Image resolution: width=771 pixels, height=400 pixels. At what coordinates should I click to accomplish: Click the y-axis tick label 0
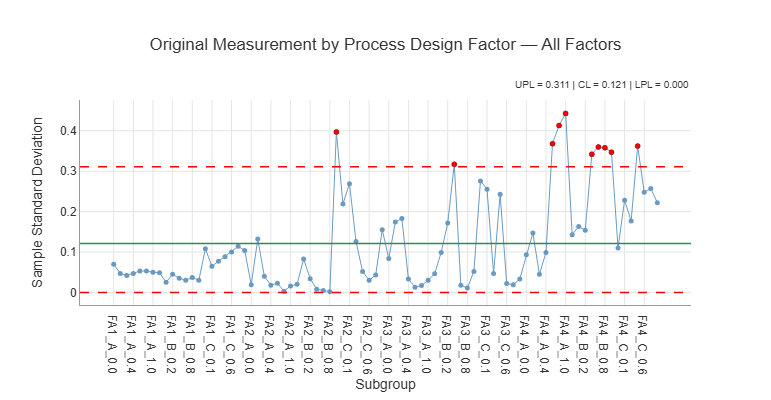(x=73, y=292)
